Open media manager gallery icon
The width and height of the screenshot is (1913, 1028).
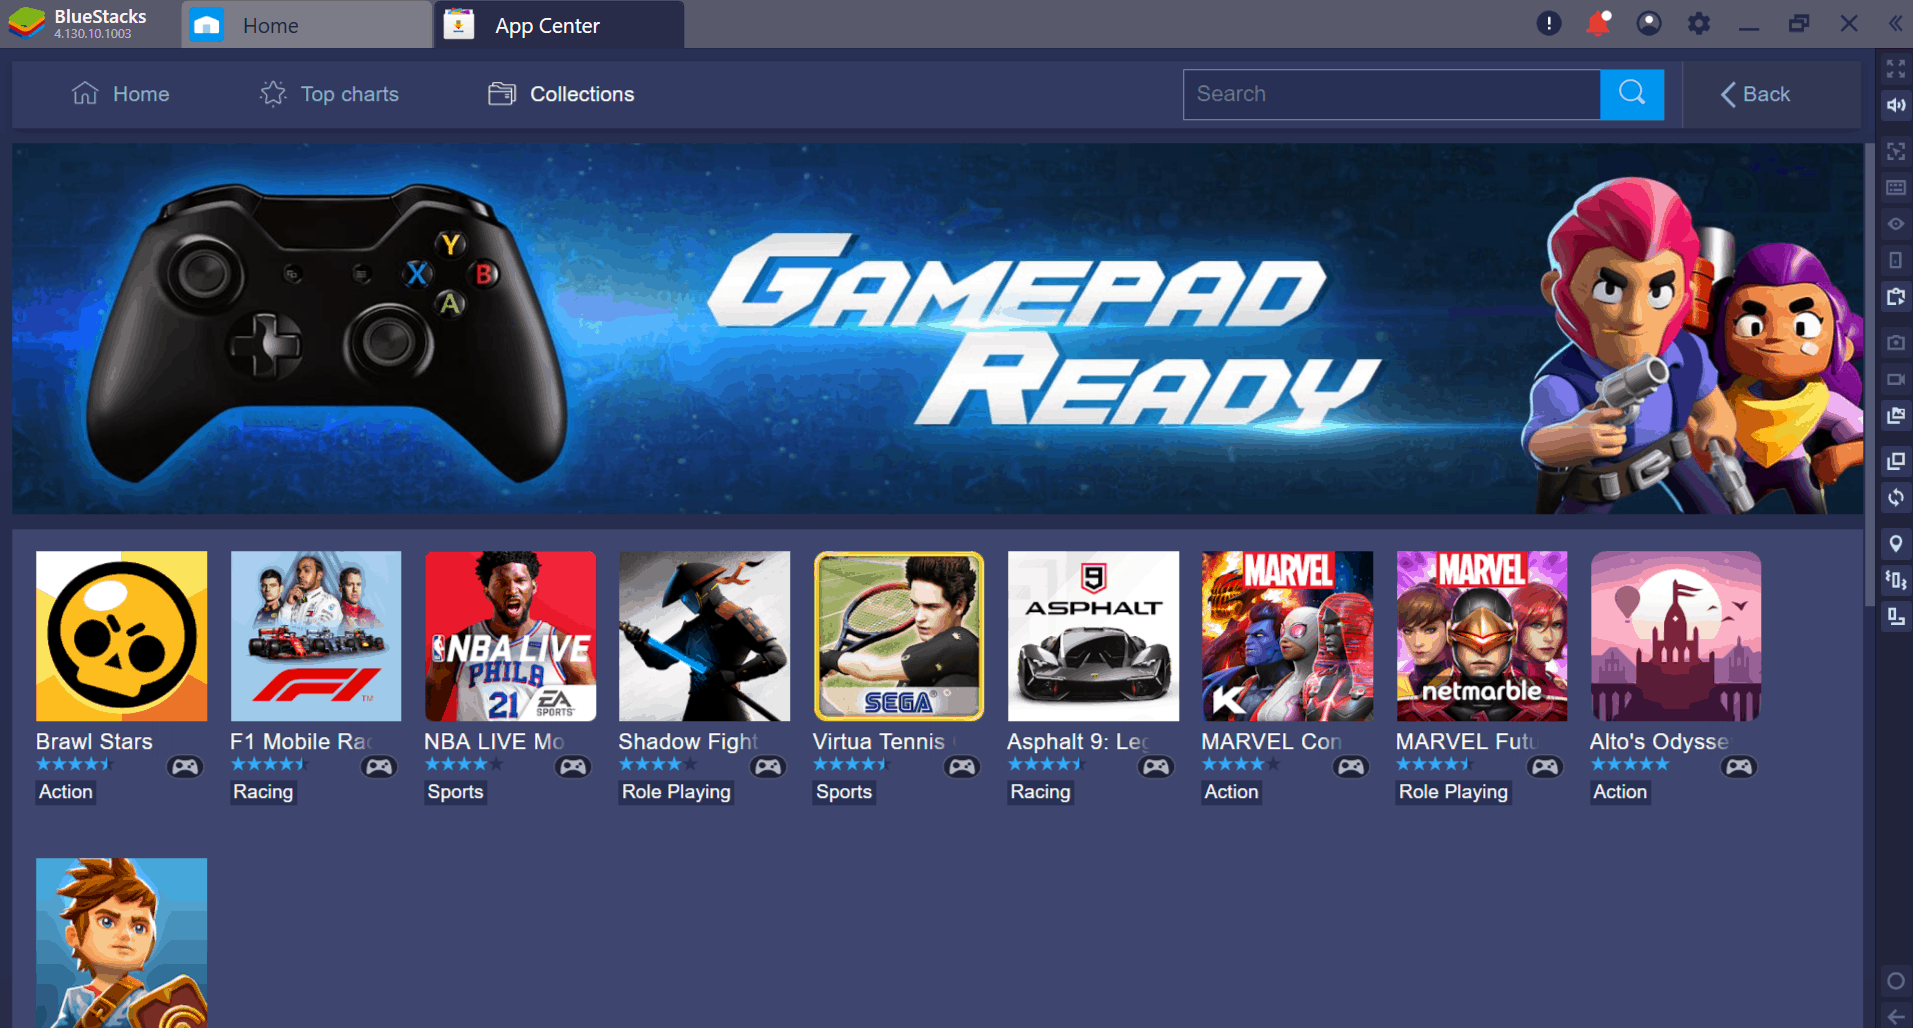click(1895, 415)
